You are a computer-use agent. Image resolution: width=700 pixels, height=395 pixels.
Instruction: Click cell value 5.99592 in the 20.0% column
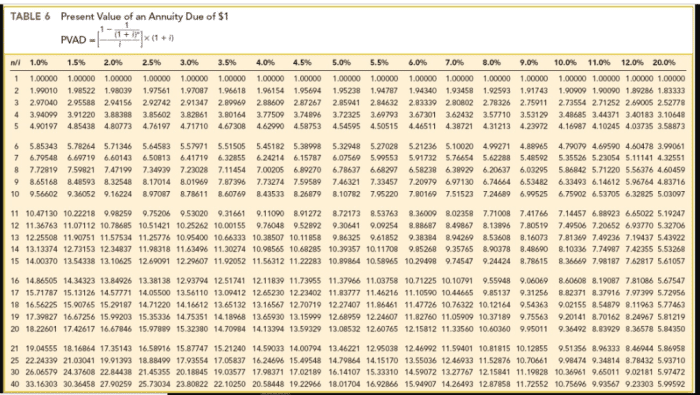[x=671, y=384]
